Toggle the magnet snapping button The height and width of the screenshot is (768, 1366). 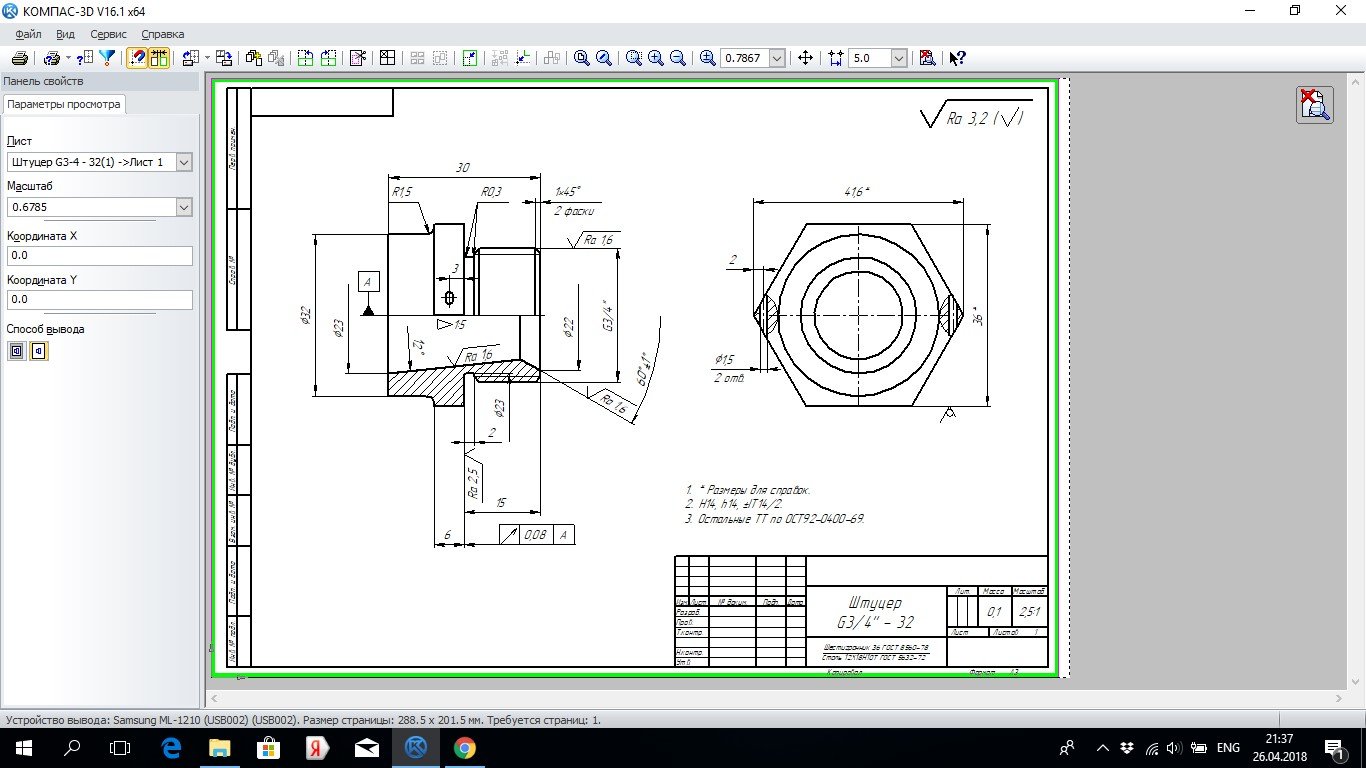(x=137, y=58)
